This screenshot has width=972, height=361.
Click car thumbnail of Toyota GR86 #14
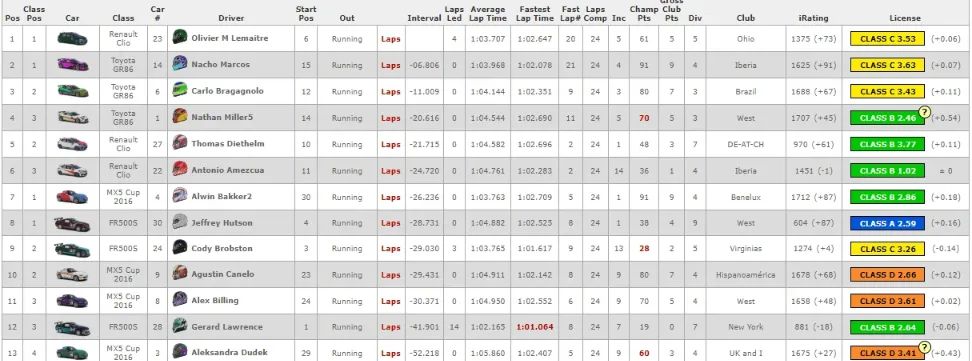pyautogui.click(x=73, y=64)
